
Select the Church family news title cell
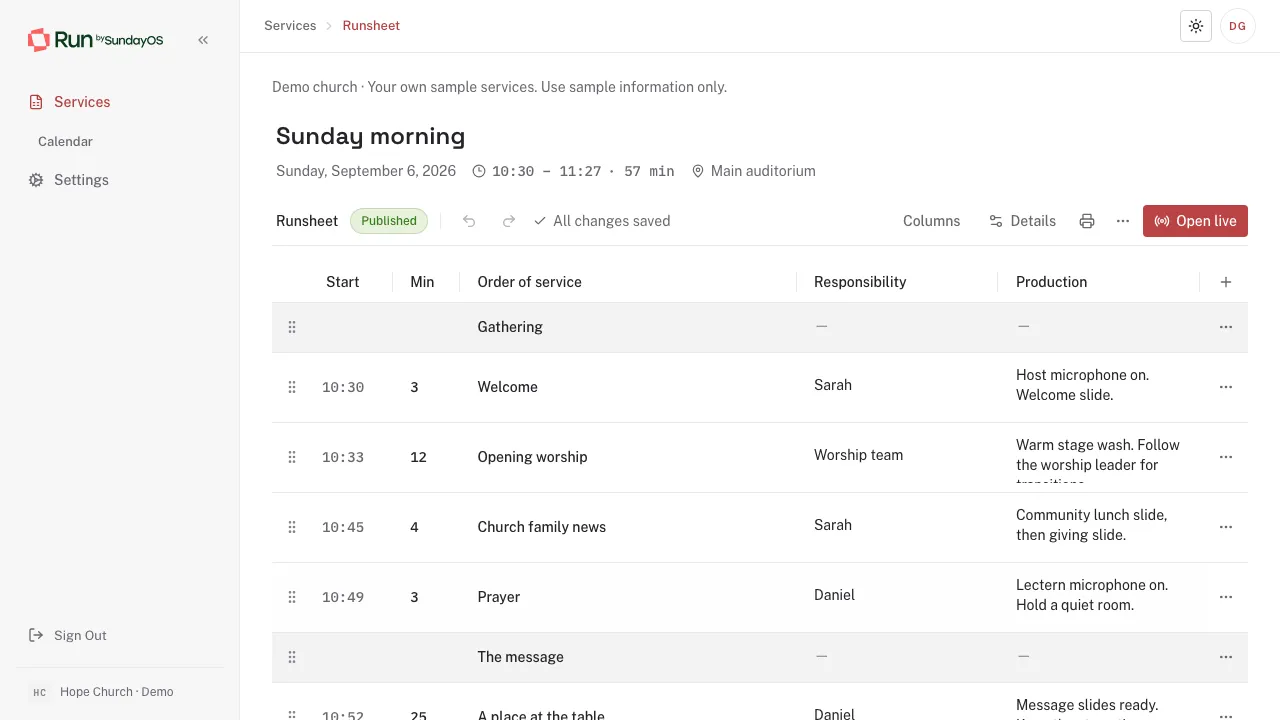[x=542, y=527]
